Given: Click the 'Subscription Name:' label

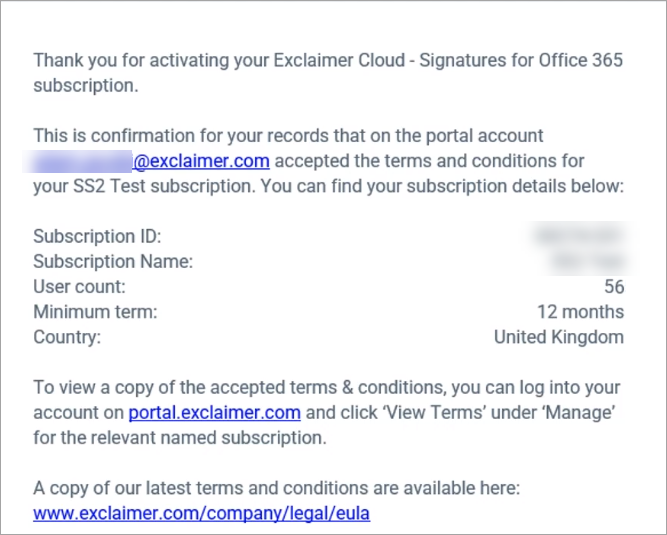Looking at the screenshot, I should (113, 262).
